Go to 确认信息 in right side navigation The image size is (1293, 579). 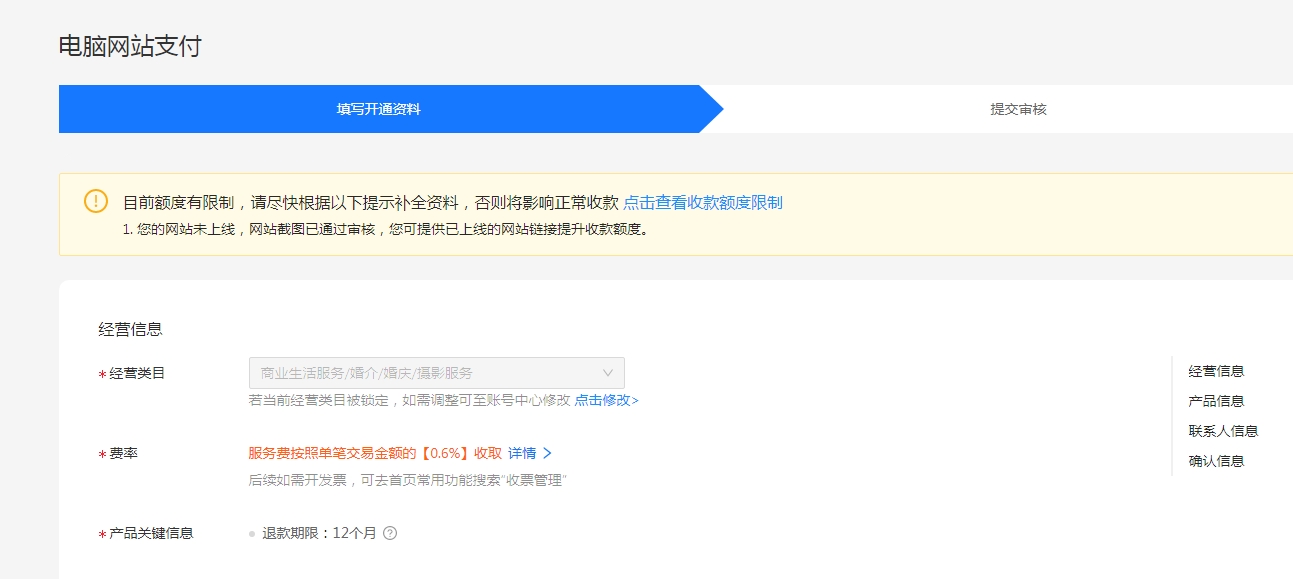(1216, 461)
